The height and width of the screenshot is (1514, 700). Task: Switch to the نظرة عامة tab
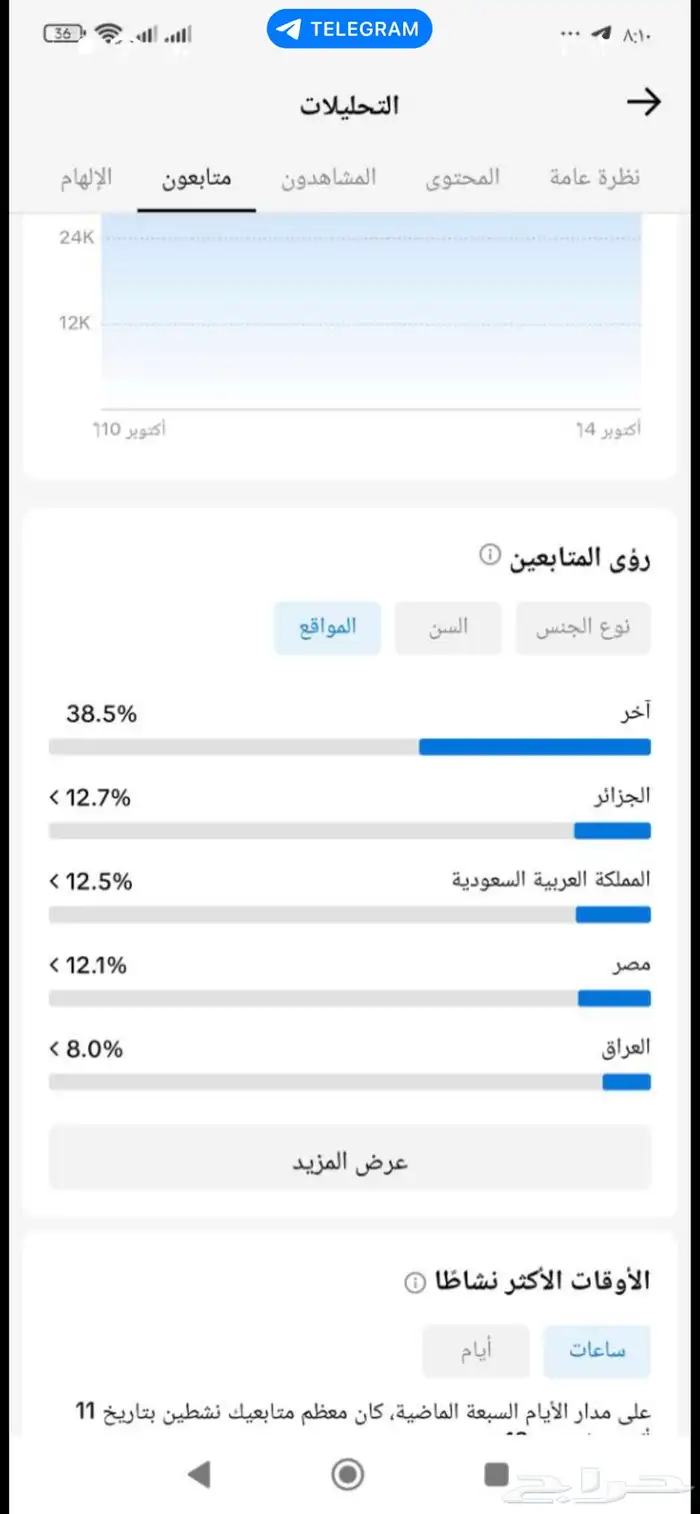(x=594, y=178)
